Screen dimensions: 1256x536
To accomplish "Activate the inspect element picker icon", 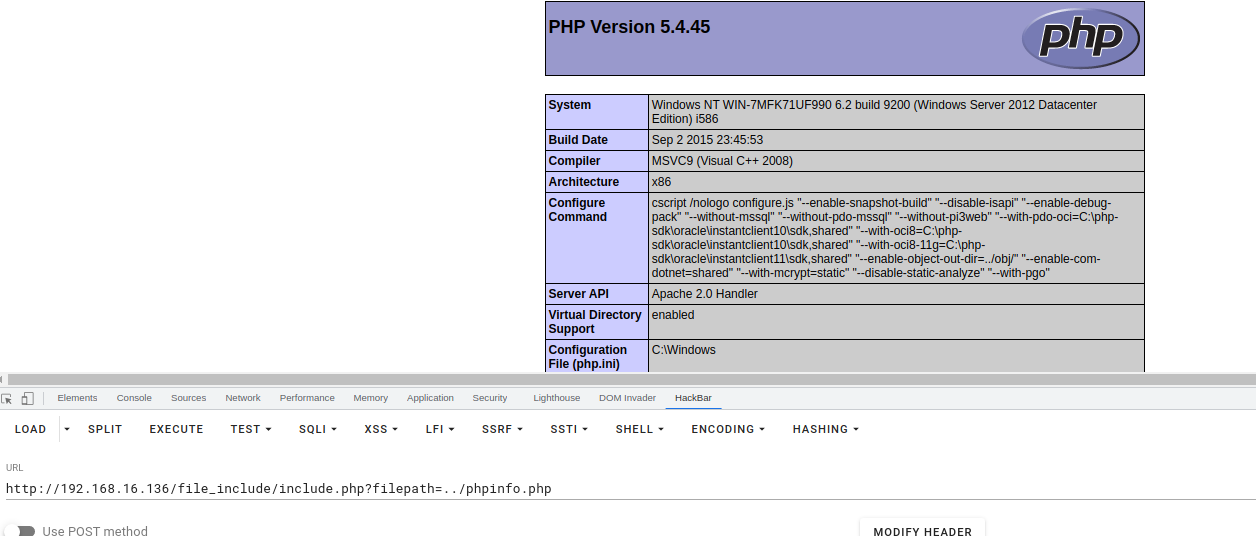I will coord(7,398).
